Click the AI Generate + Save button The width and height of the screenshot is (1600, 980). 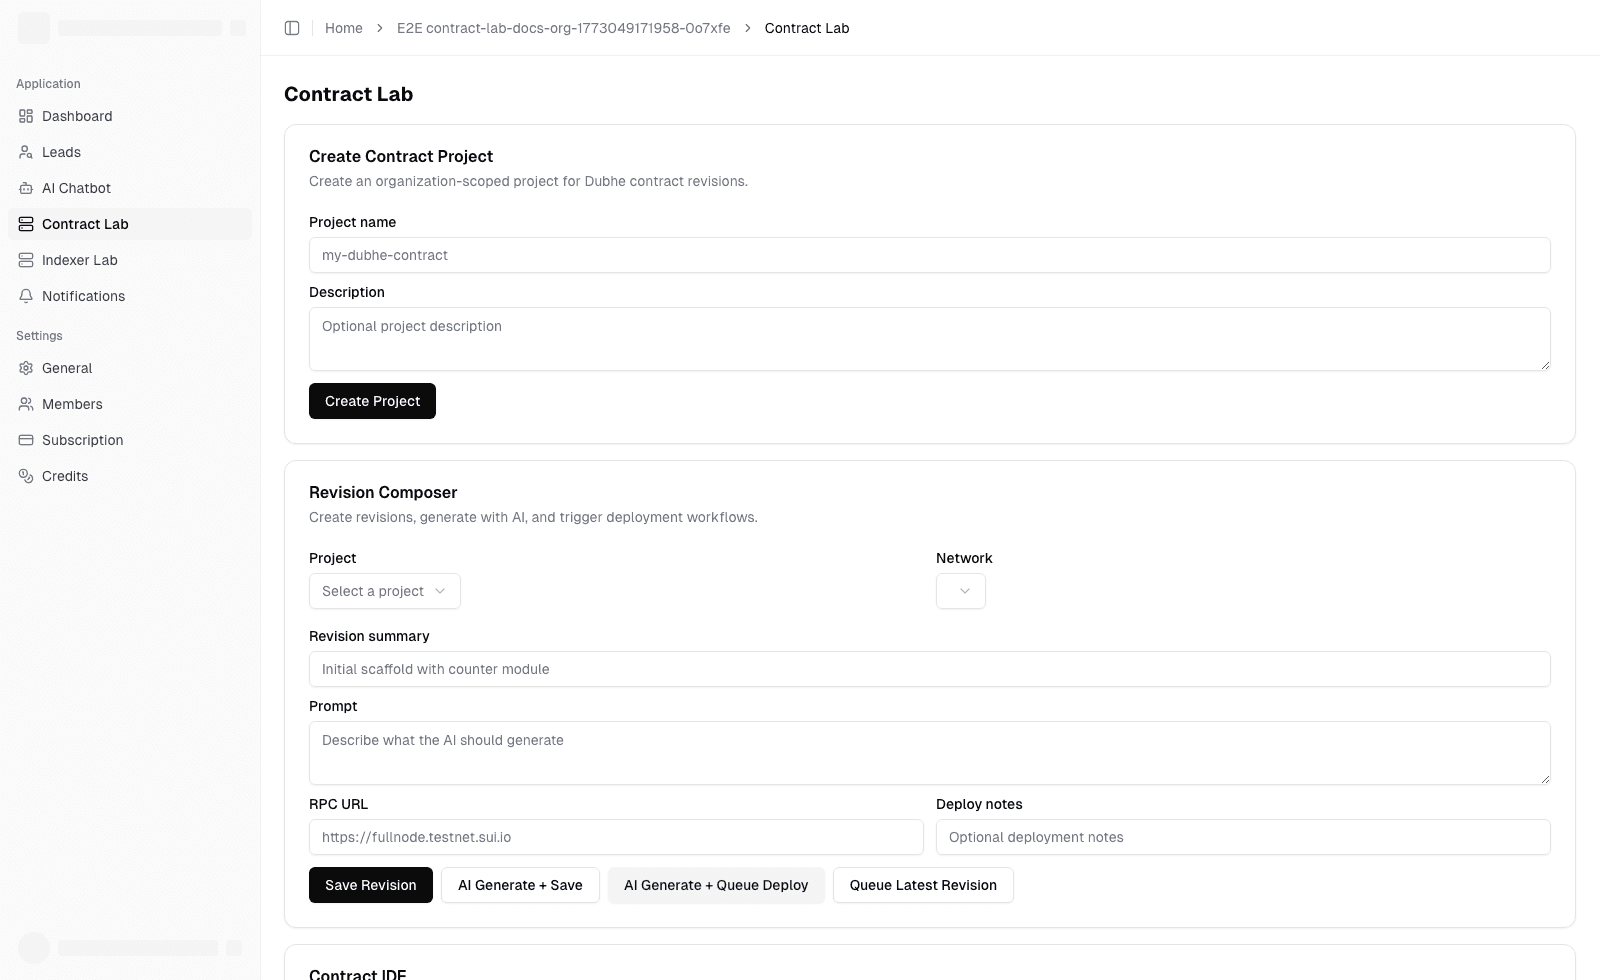coord(520,885)
